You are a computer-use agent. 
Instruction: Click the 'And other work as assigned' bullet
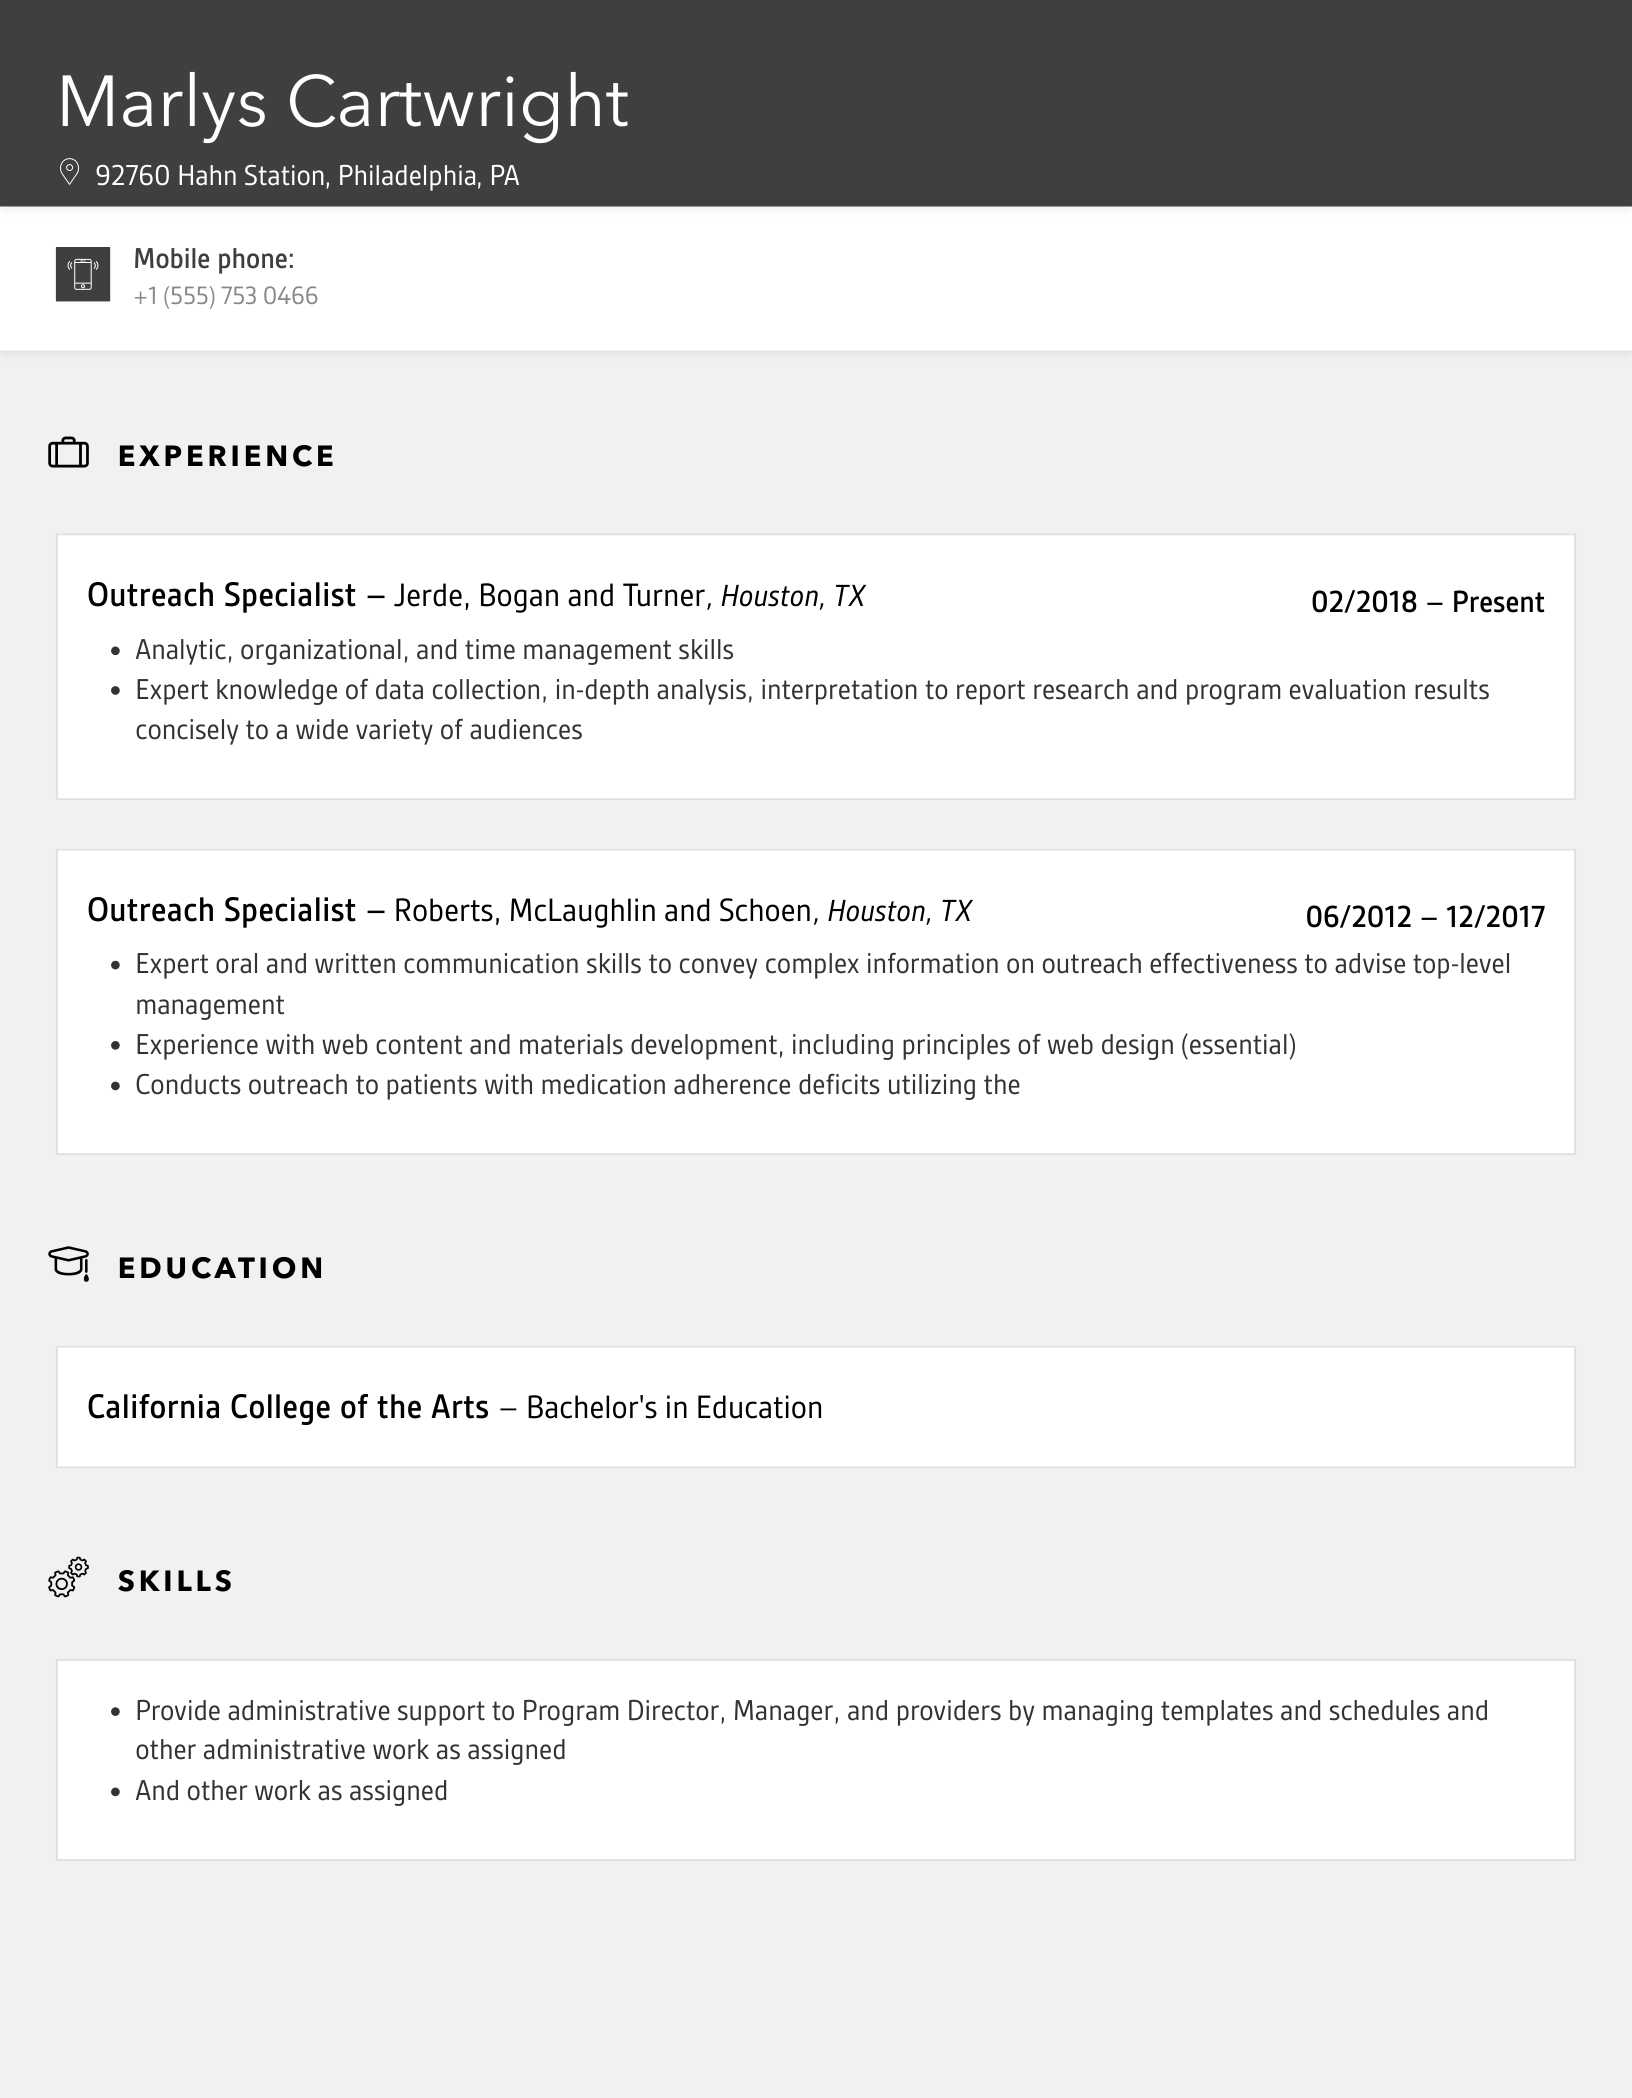291,1791
